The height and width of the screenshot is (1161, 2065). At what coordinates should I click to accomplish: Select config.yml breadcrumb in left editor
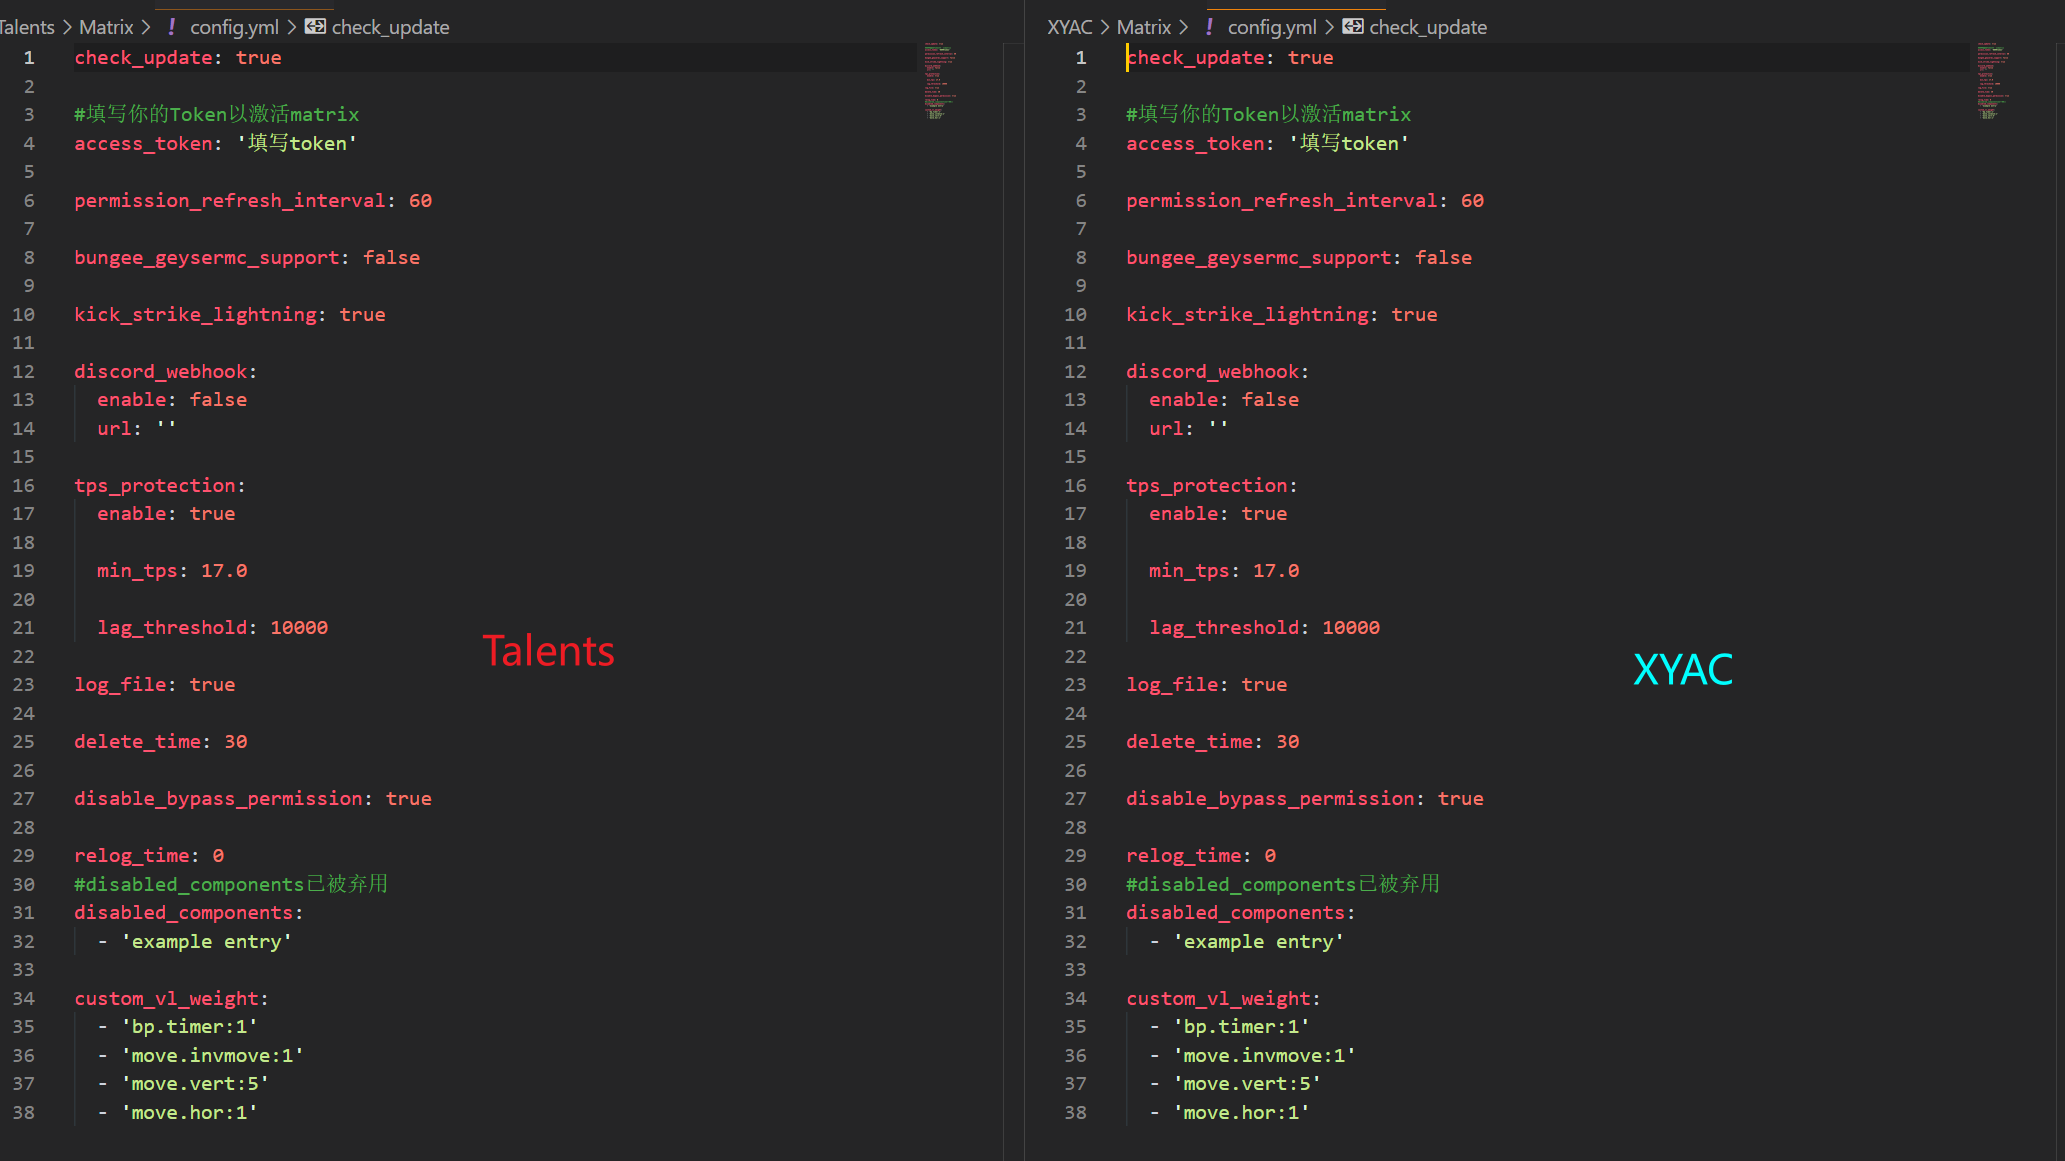click(x=234, y=27)
